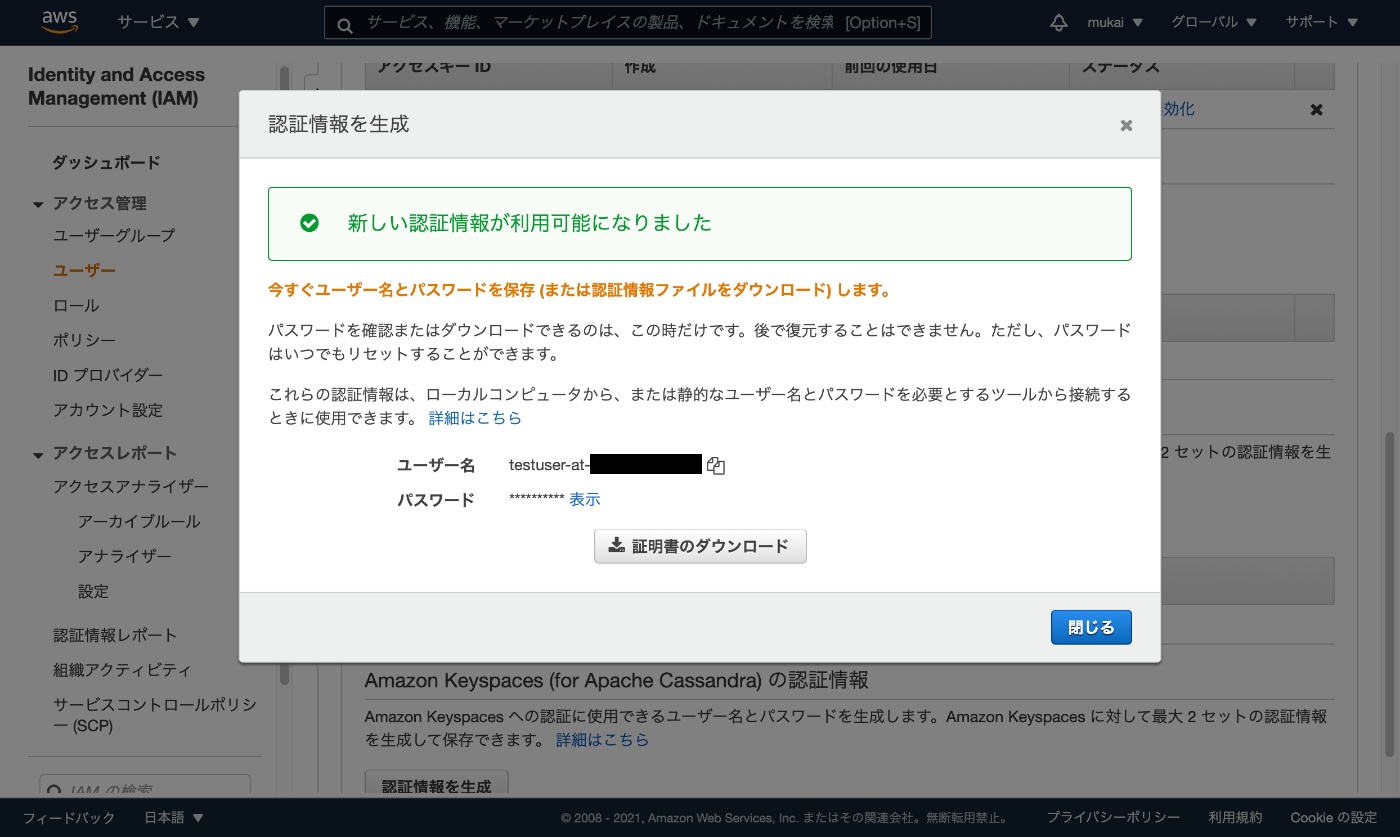Open ID プロバイダー in the sidebar
1400x837 pixels.
108,375
